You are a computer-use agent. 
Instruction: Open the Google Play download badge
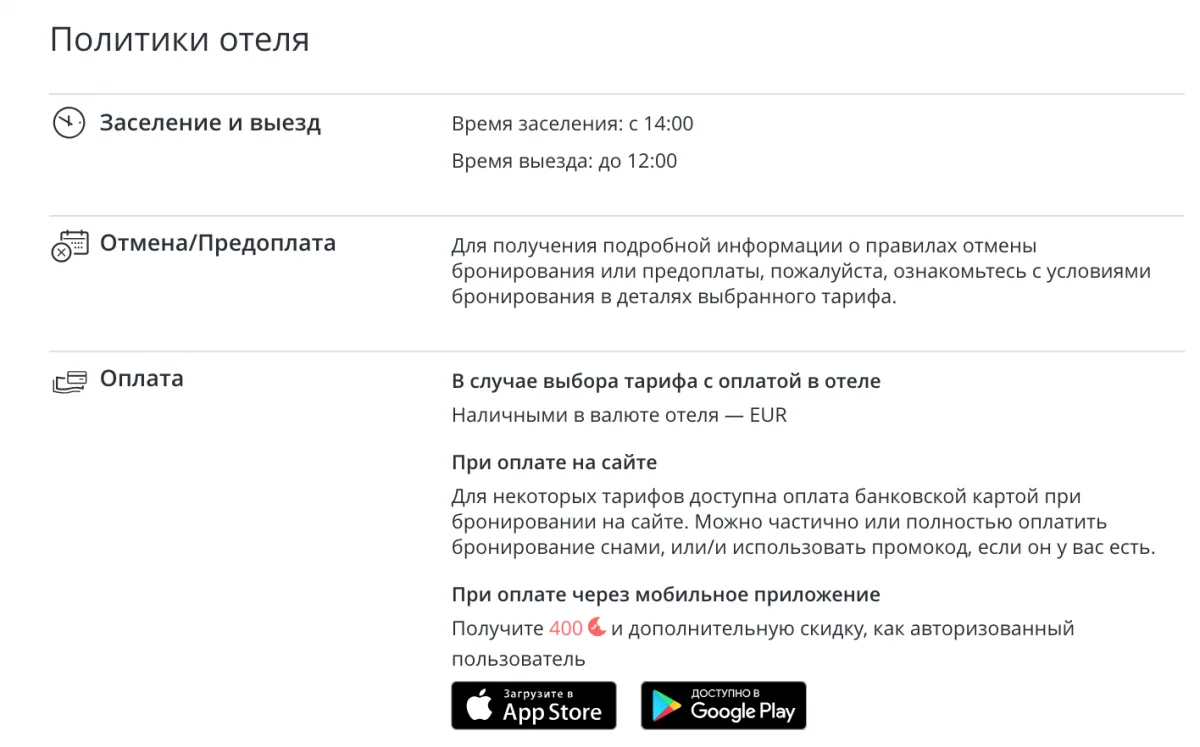(723, 706)
